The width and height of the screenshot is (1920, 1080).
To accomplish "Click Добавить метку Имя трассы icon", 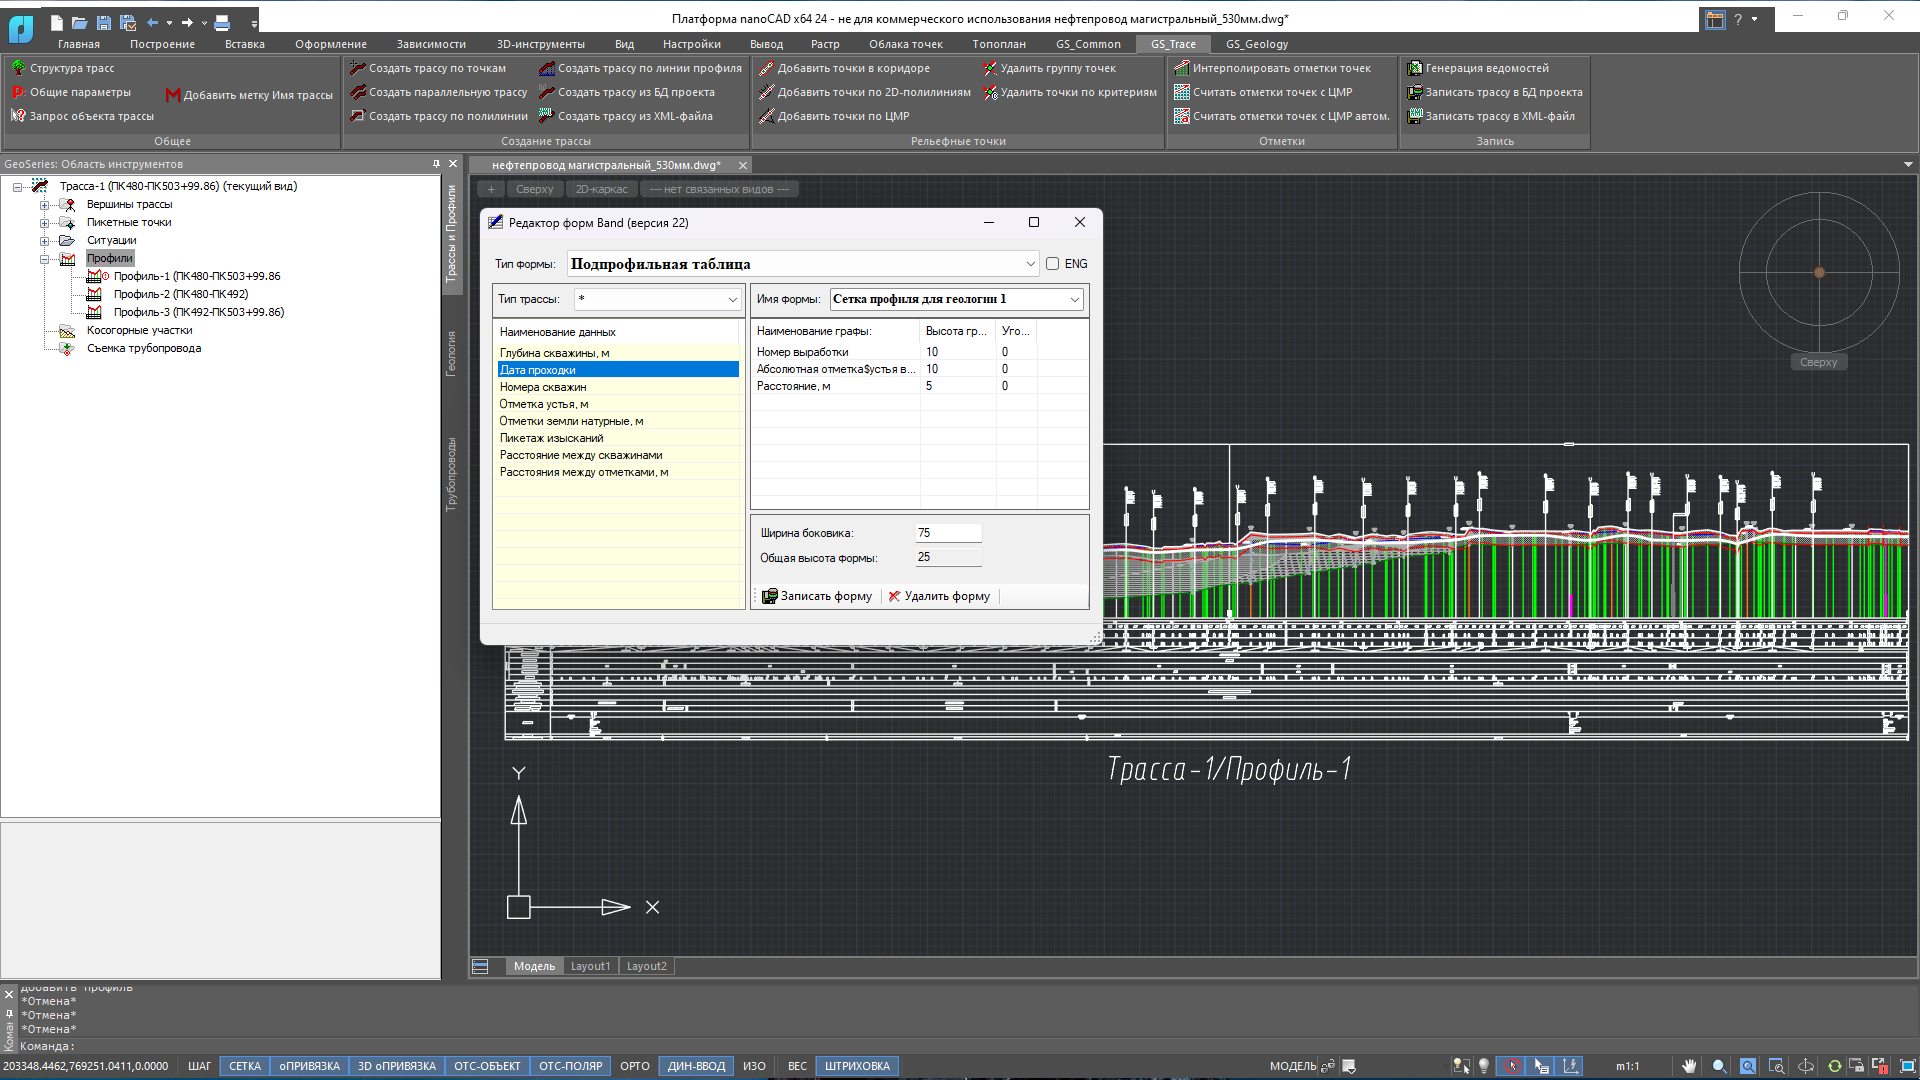I will 172,95.
